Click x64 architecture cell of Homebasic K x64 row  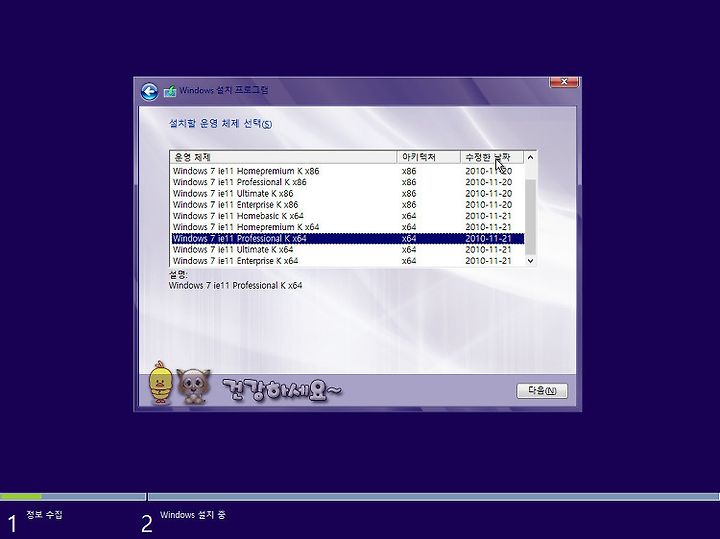coord(409,216)
